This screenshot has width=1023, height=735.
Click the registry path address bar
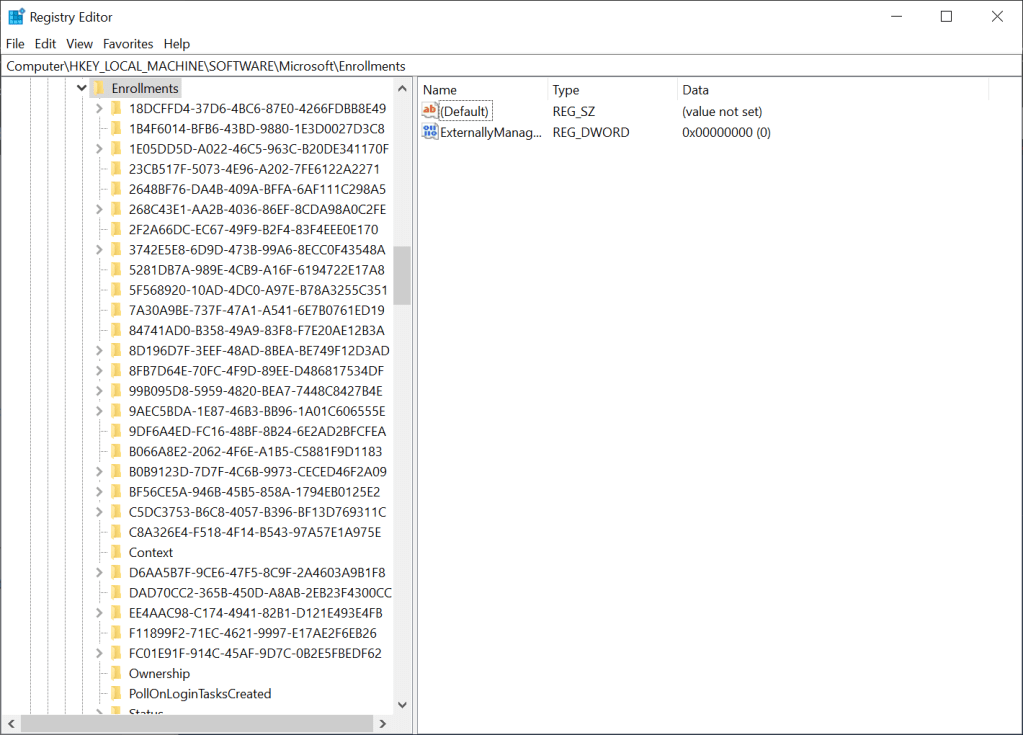[x=500, y=66]
